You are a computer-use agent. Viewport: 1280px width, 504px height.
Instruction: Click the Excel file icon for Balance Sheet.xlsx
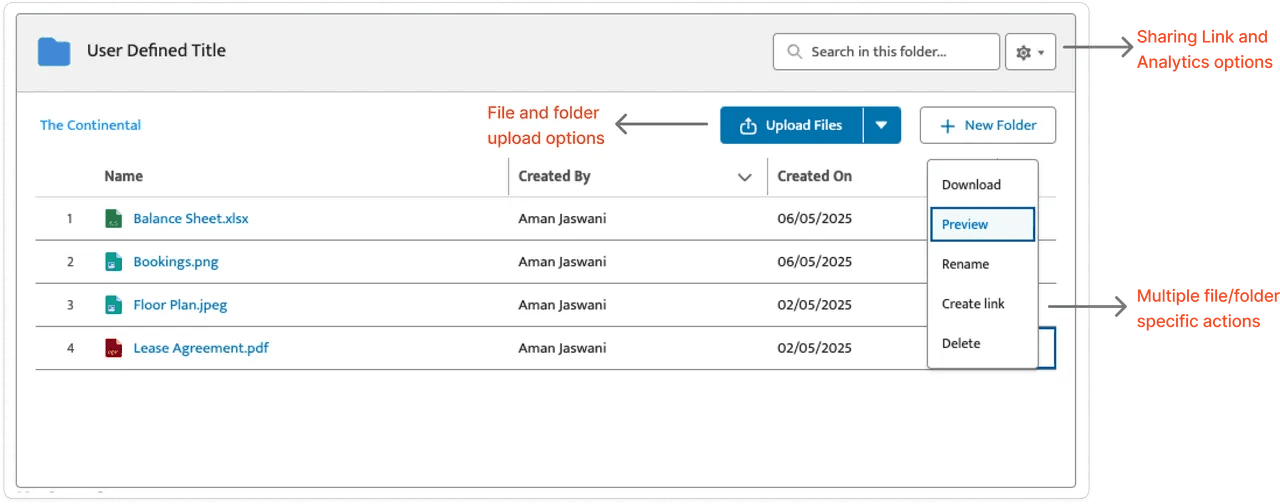pyautogui.click(x=113, y=218)
